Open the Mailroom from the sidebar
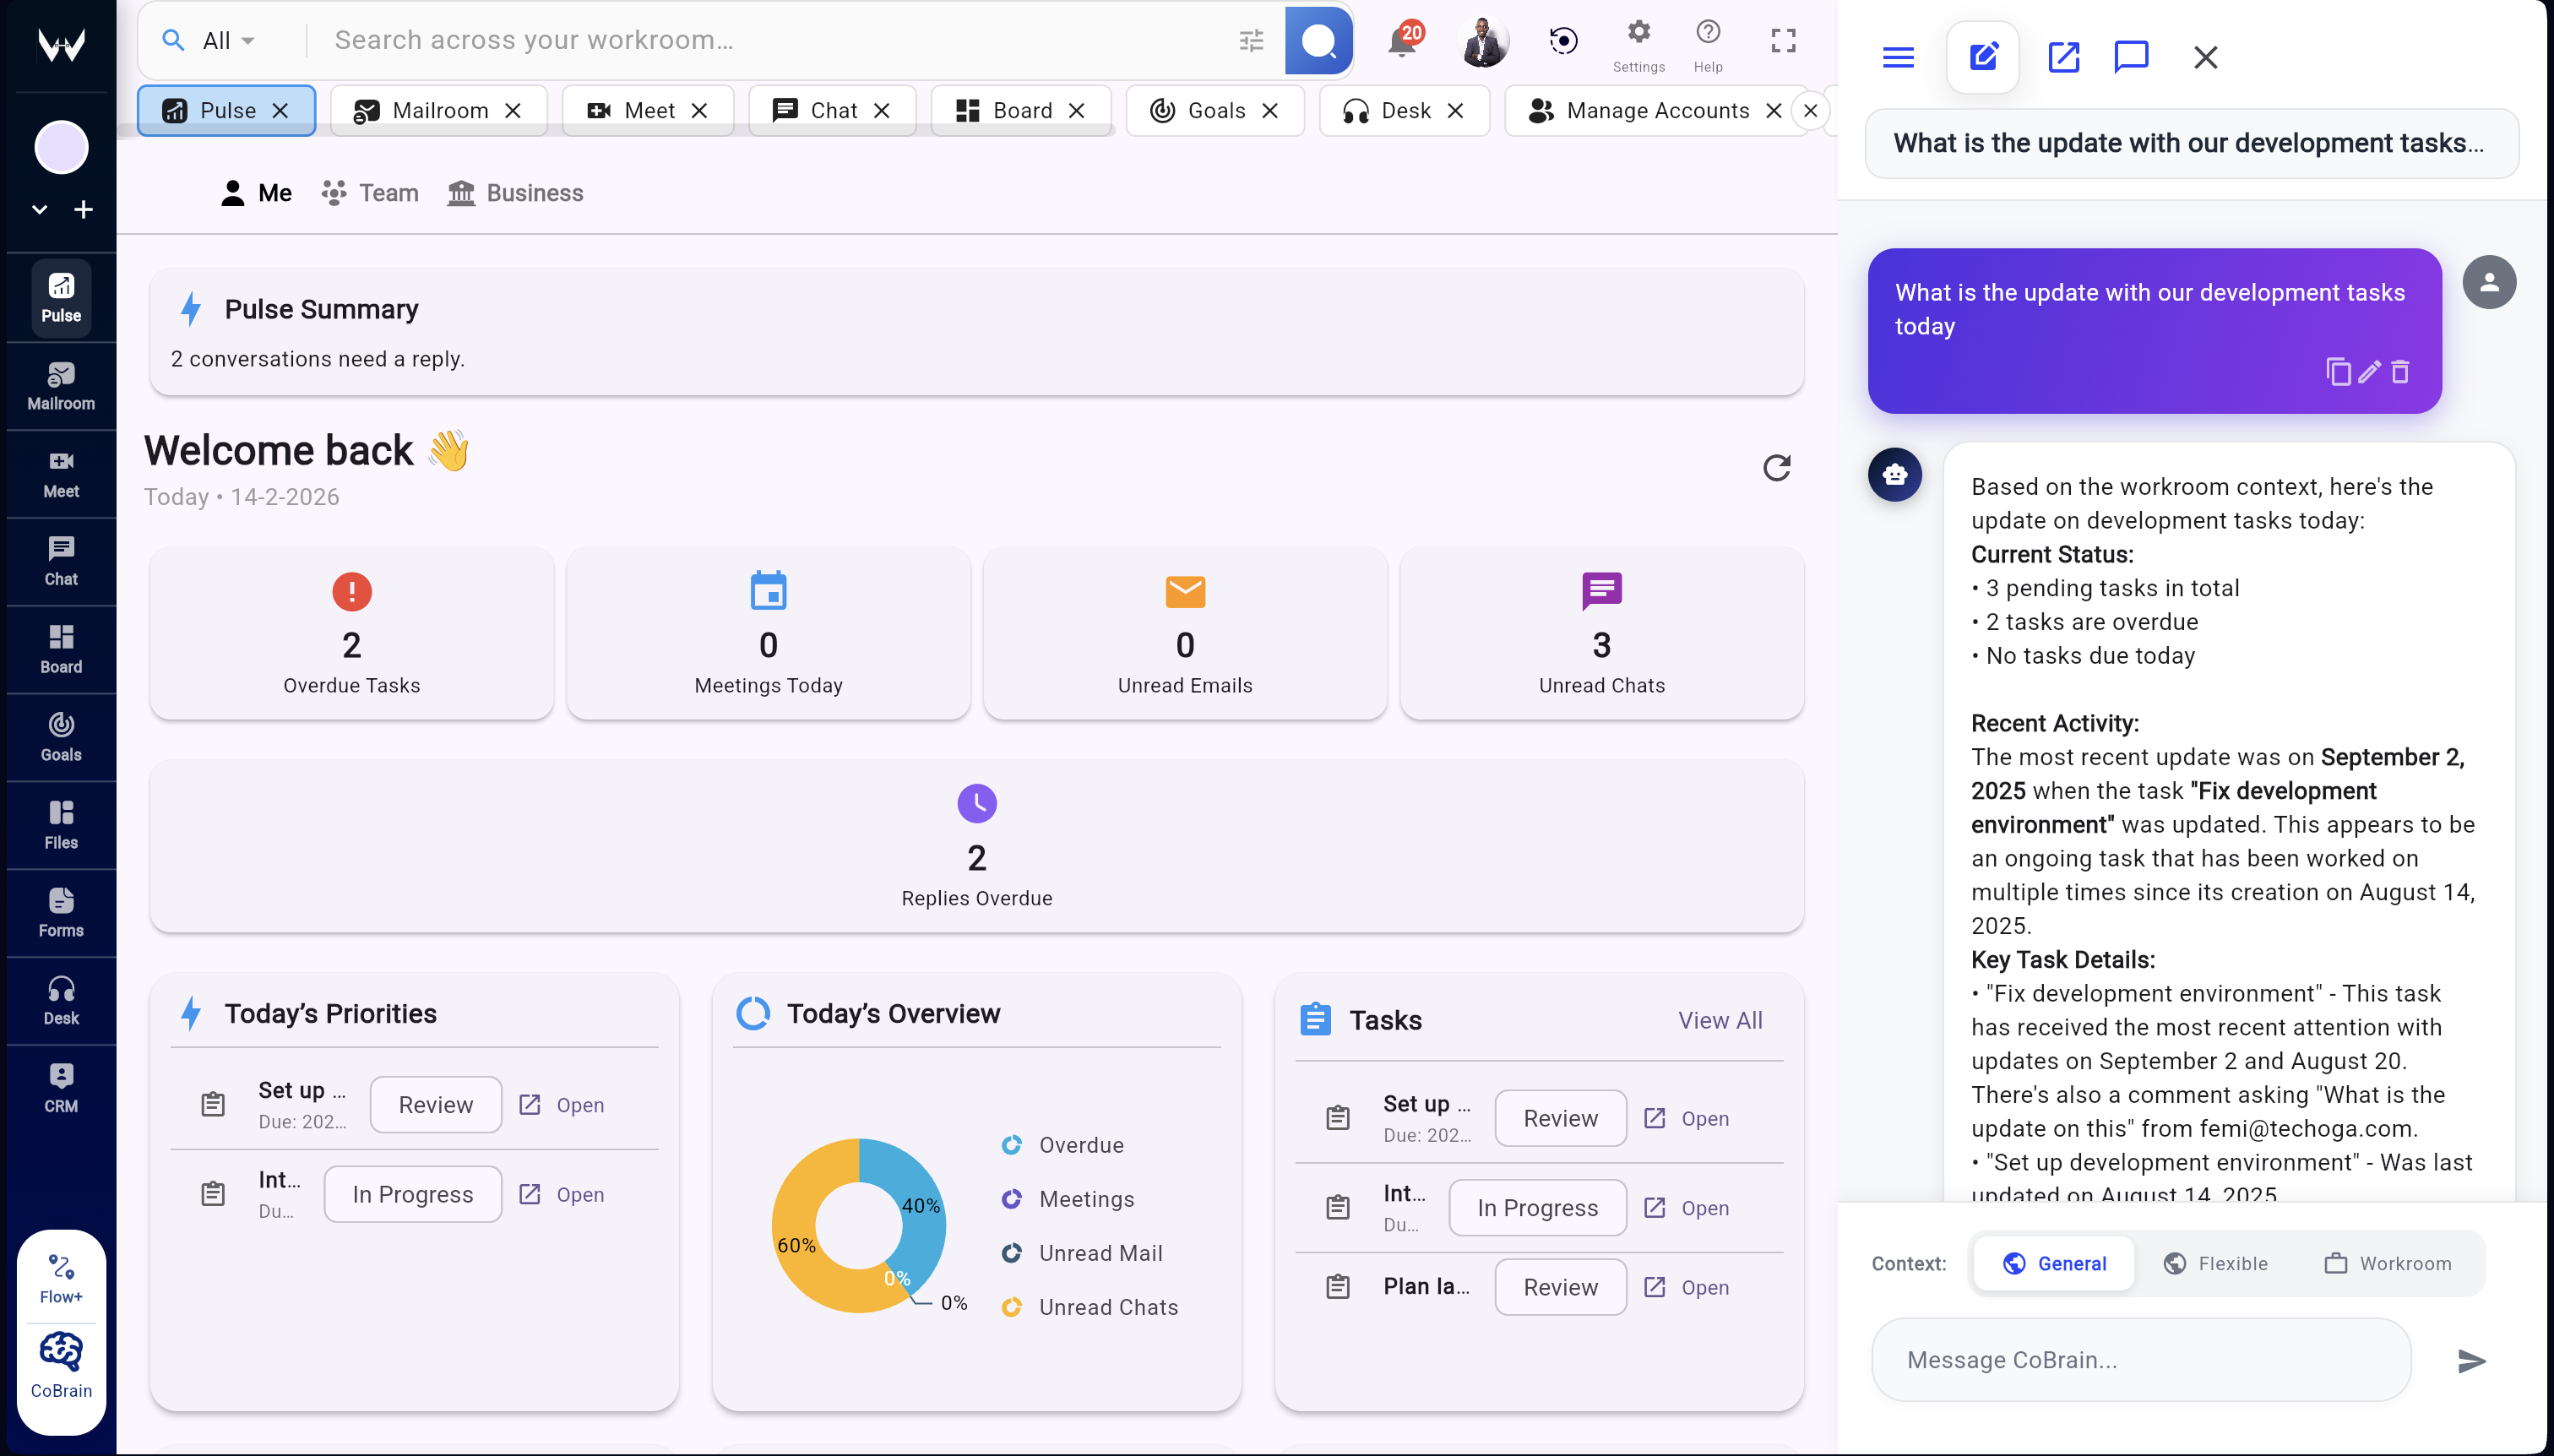2554x1456 pixels. 60,385
